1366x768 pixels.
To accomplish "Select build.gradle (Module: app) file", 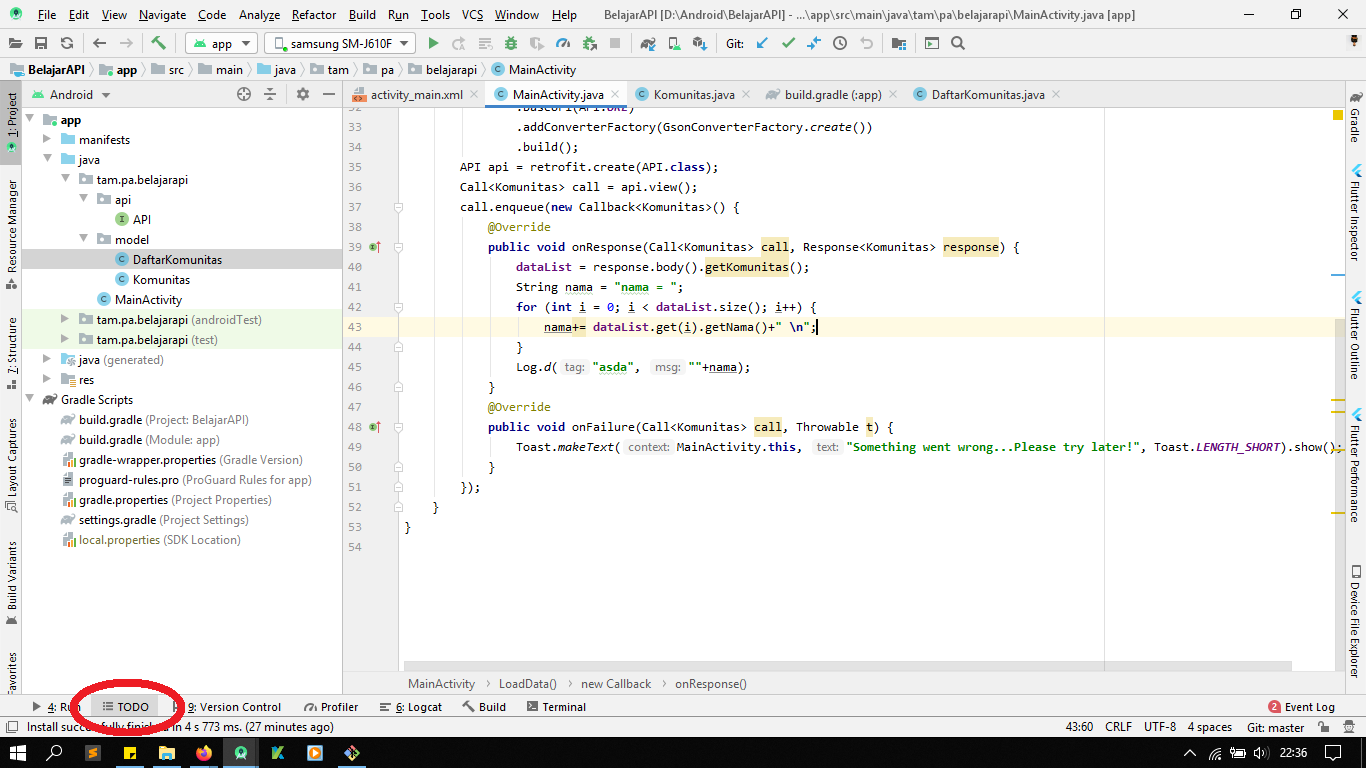I will (x=149, y=440).
